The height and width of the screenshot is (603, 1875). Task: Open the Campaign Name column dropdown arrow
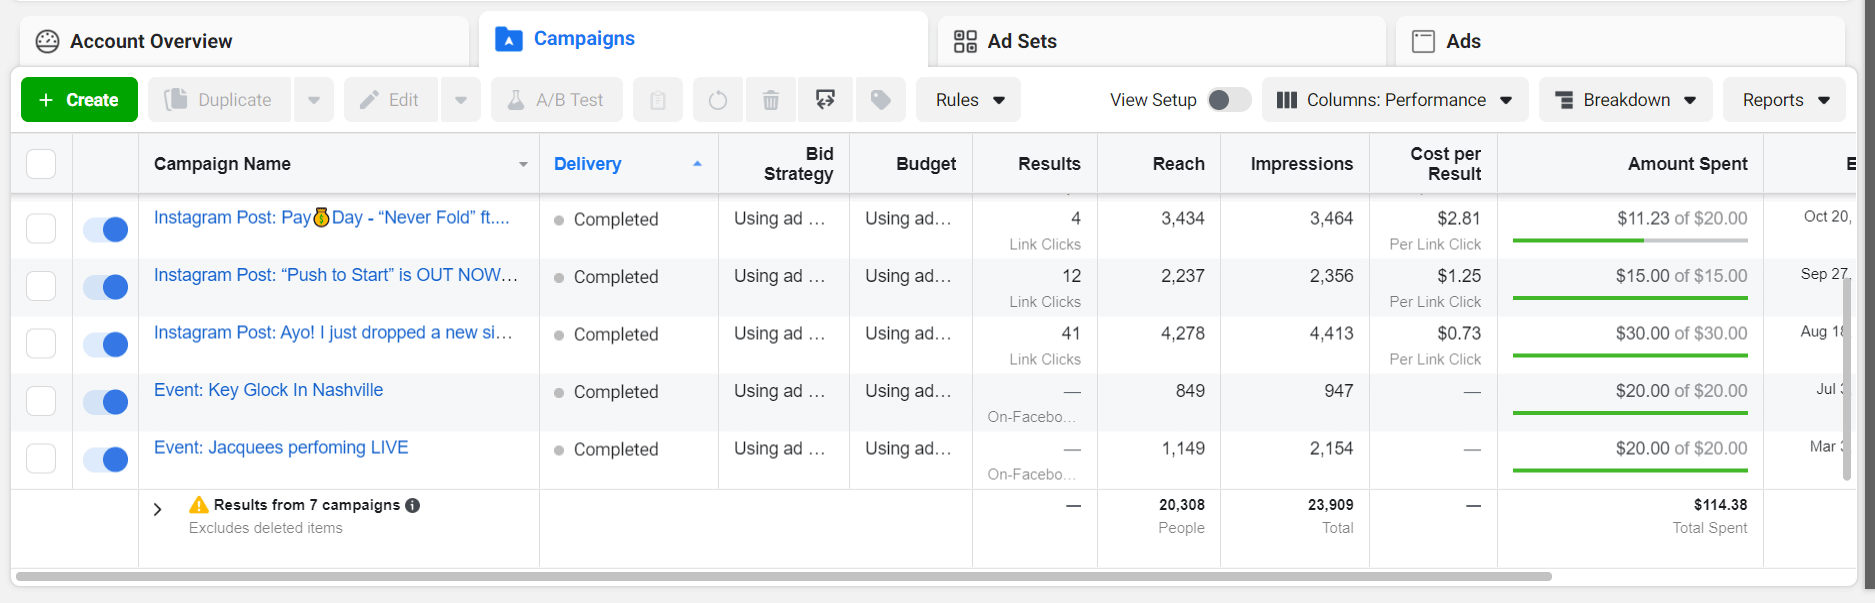point(523,164)
